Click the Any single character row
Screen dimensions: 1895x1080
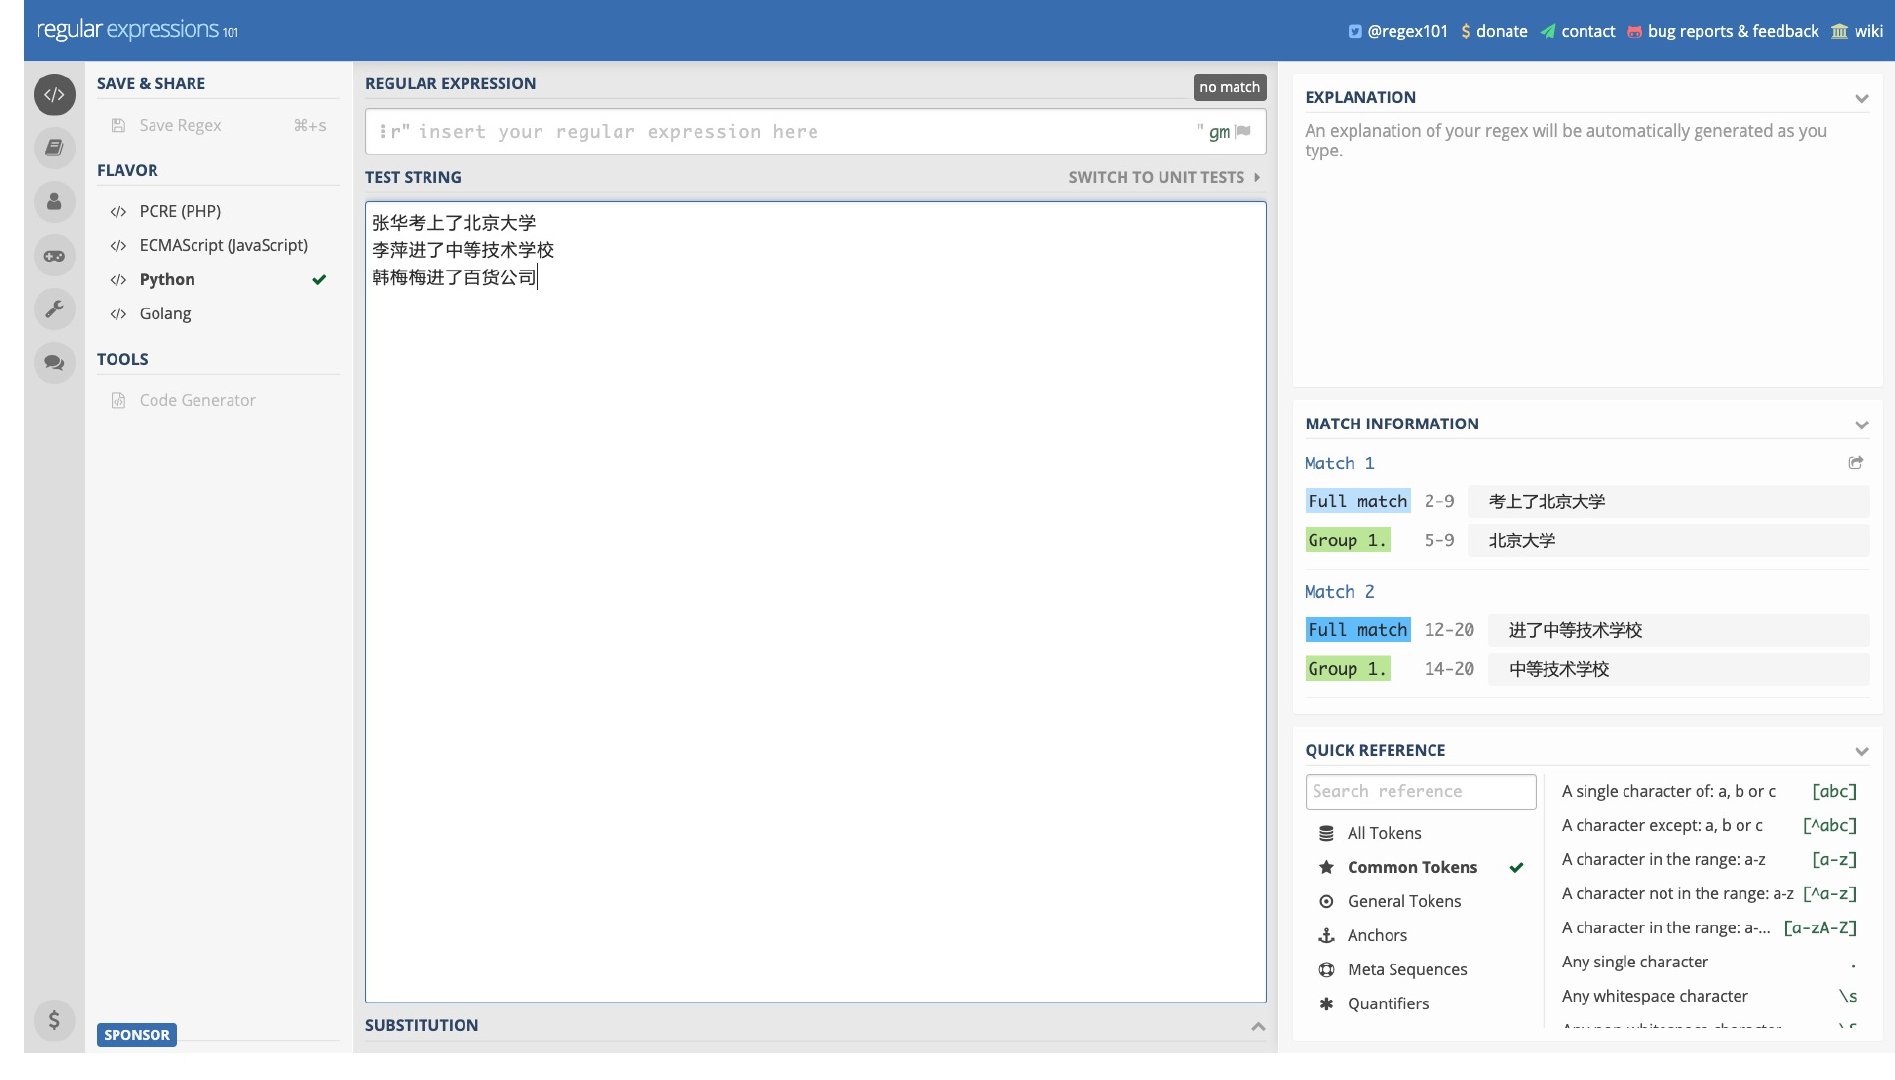coord(1709,962)
